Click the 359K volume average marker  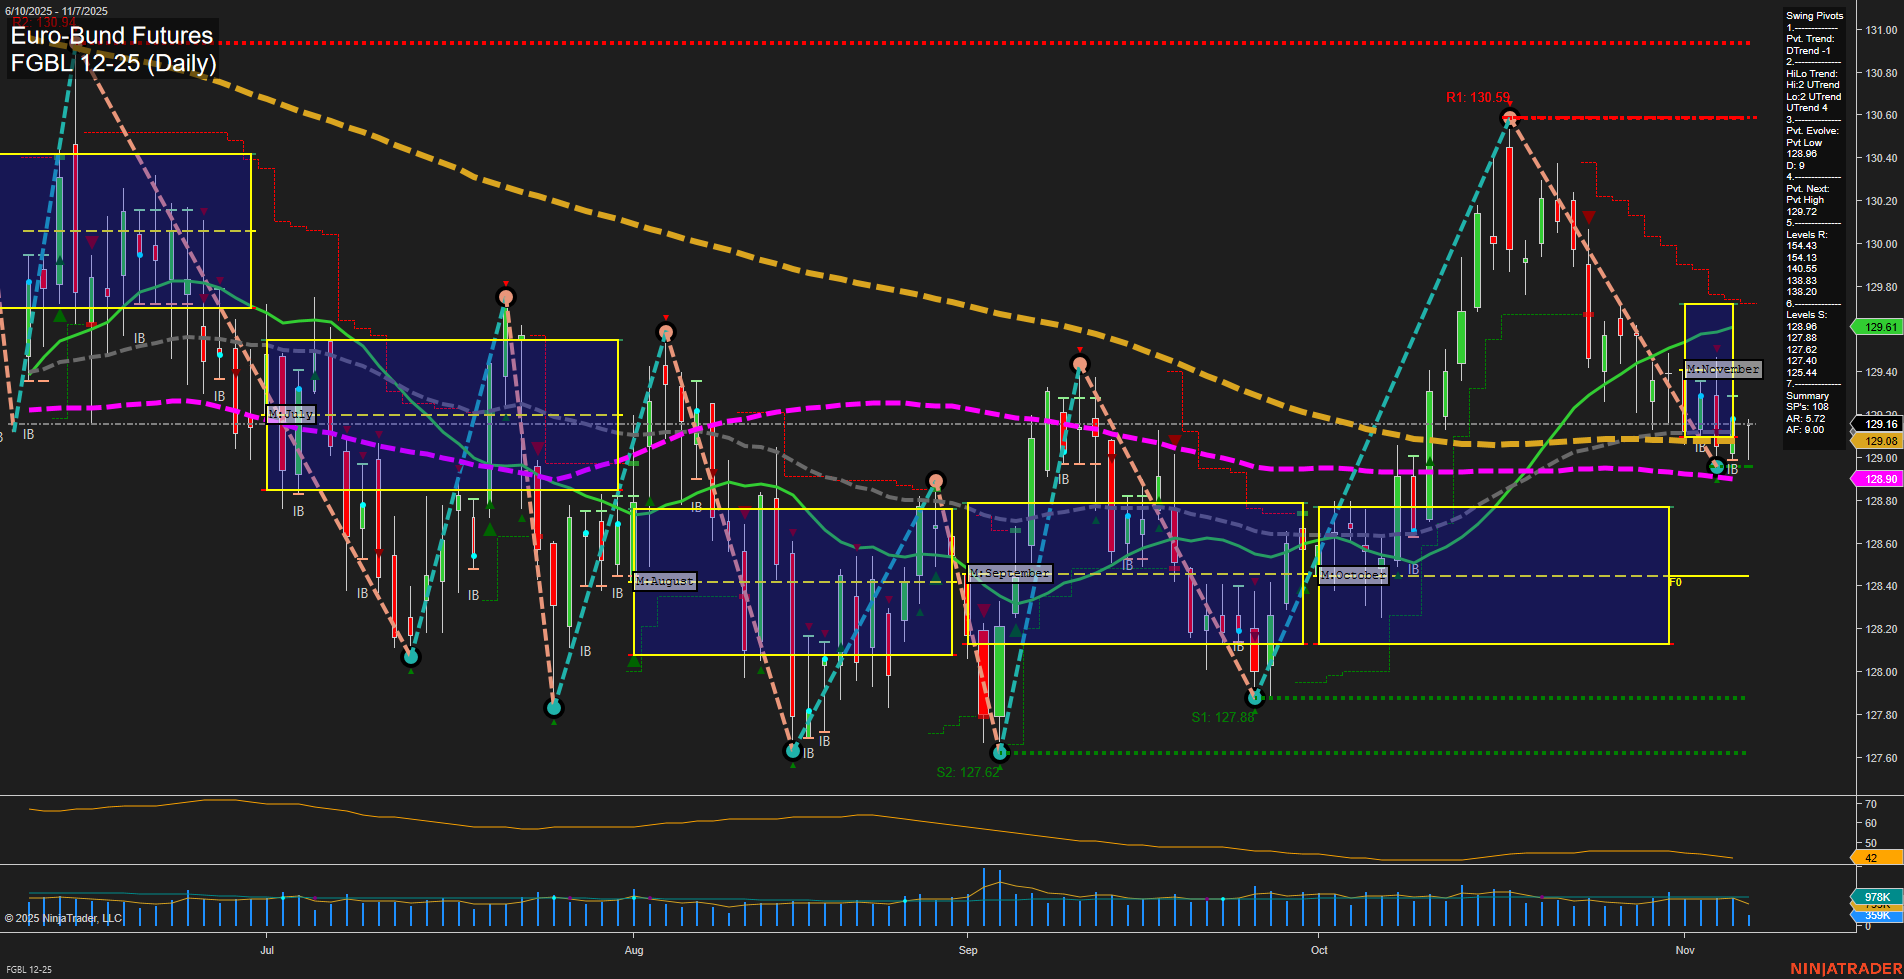(1877, 915)
